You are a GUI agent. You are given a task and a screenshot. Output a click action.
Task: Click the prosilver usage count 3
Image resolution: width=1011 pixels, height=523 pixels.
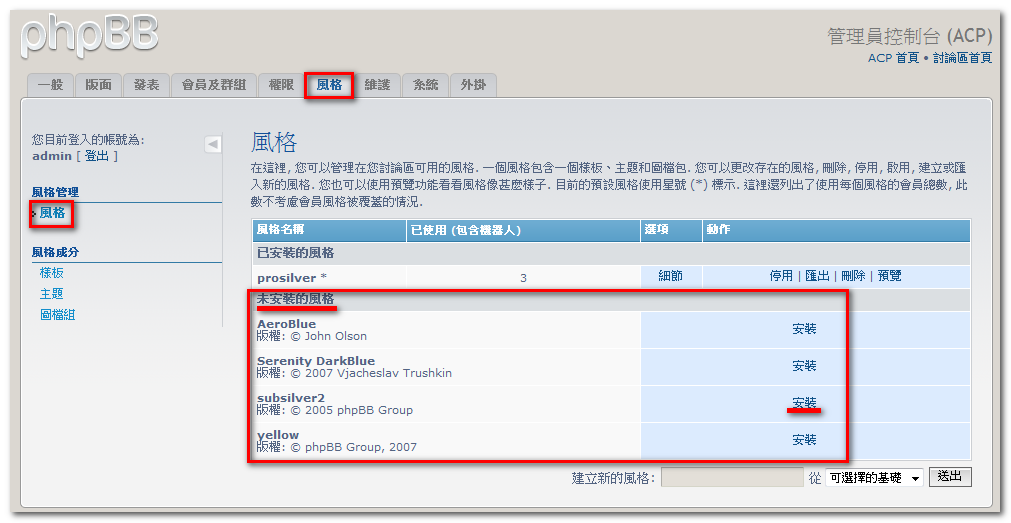click(x=523, y=279)
